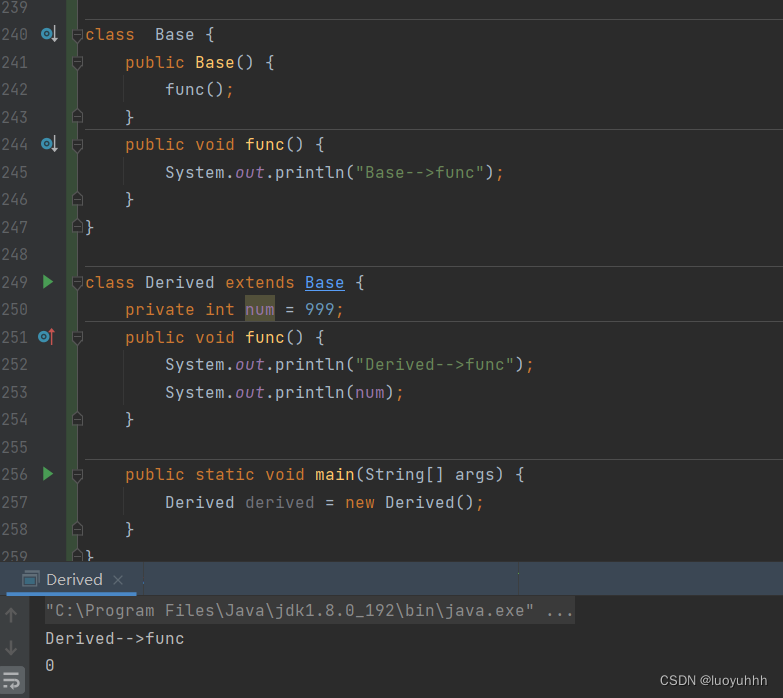The width and height of the screenshot is (783, 698).
Task: Click func() call inside Base constructor
Action: click(195, 90)
